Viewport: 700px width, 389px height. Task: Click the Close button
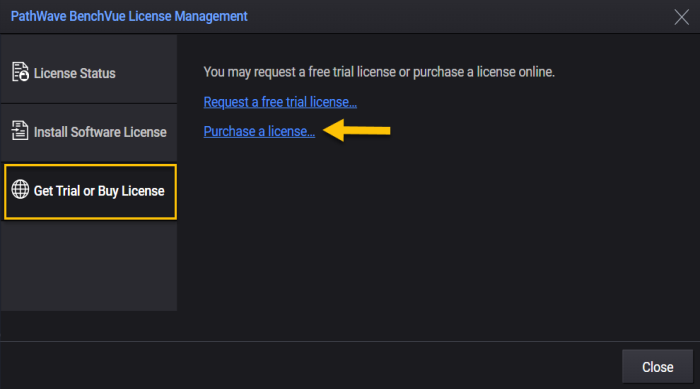(657, 367)
